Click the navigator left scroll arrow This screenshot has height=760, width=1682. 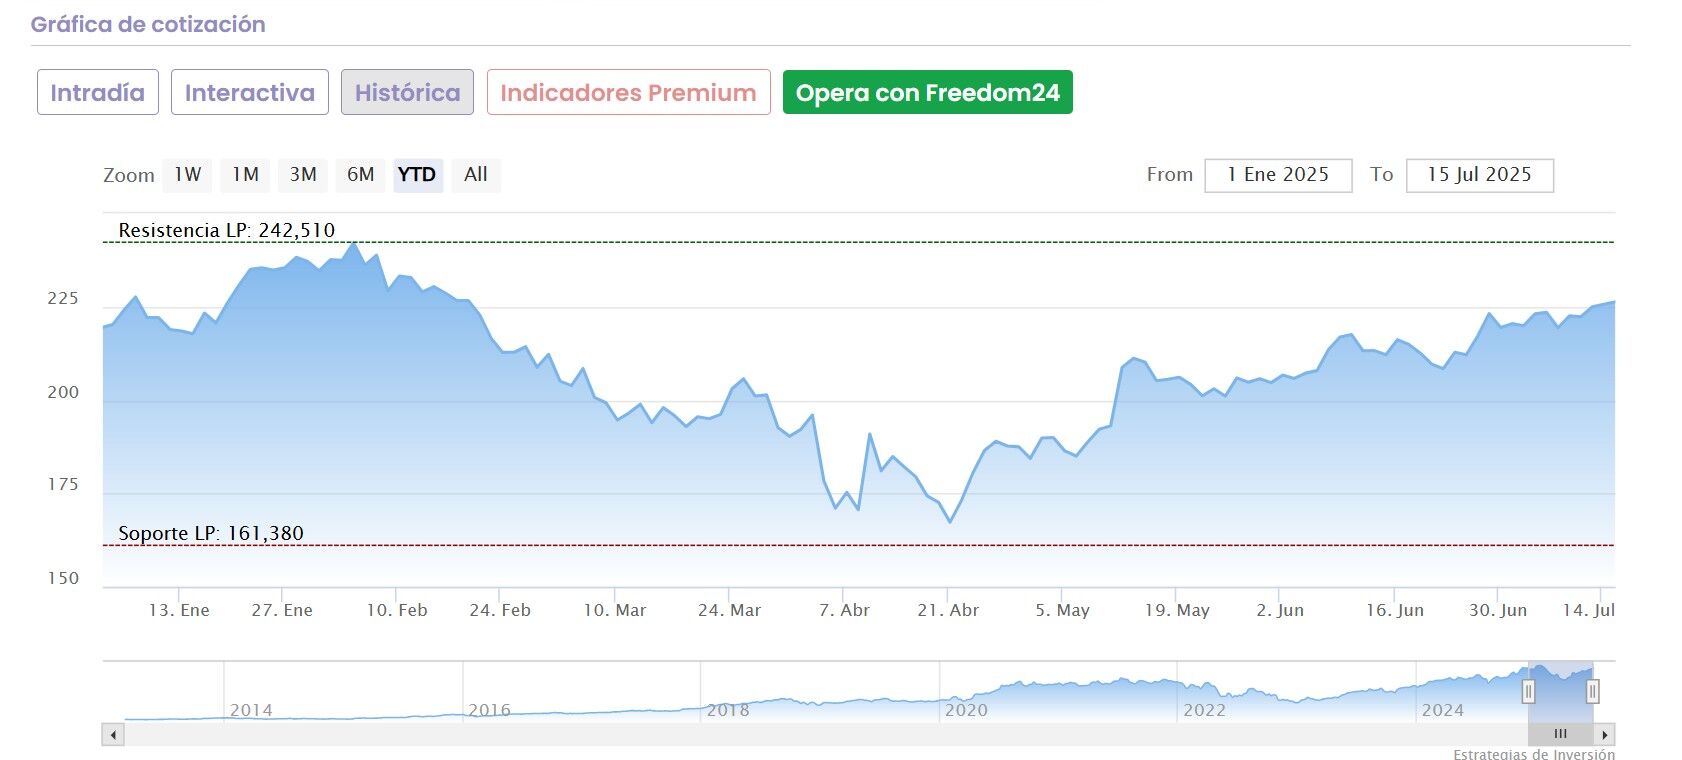click(x=114, y=735)
